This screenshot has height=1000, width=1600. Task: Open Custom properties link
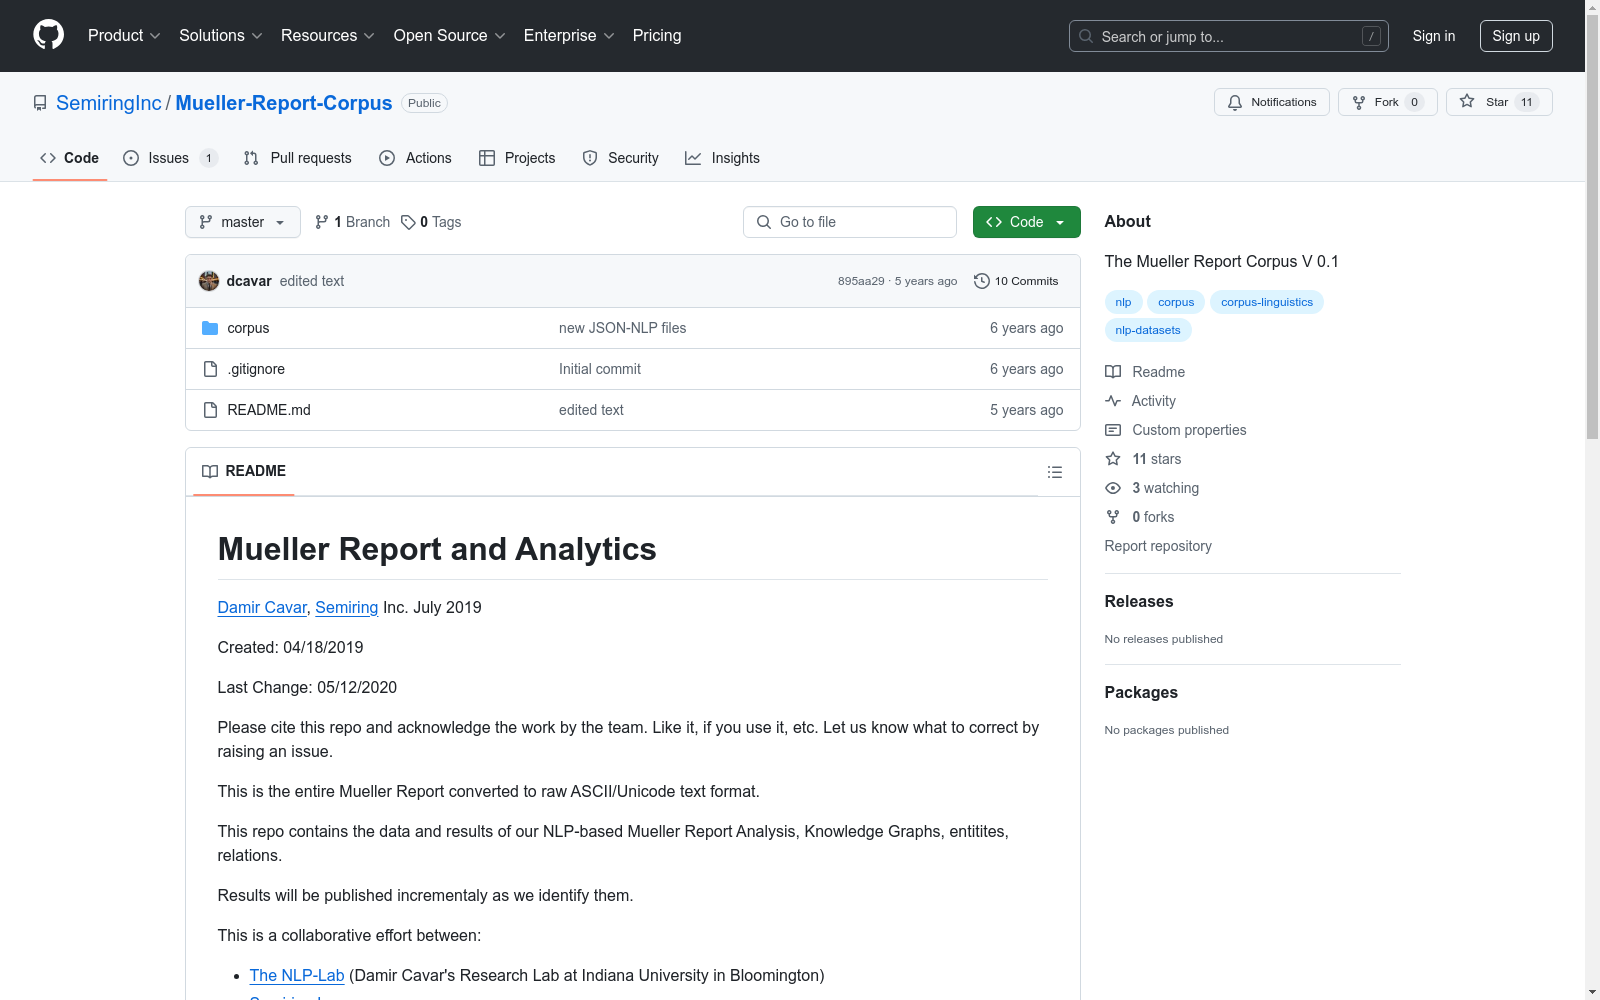(1176, 430)
